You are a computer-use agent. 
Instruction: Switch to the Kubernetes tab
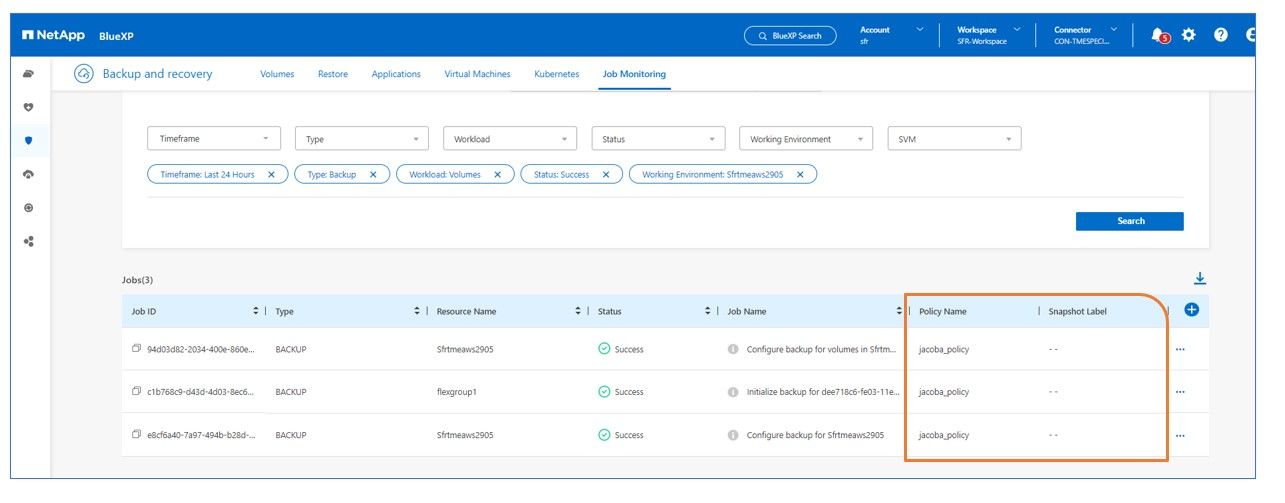[x=557, y=74]
